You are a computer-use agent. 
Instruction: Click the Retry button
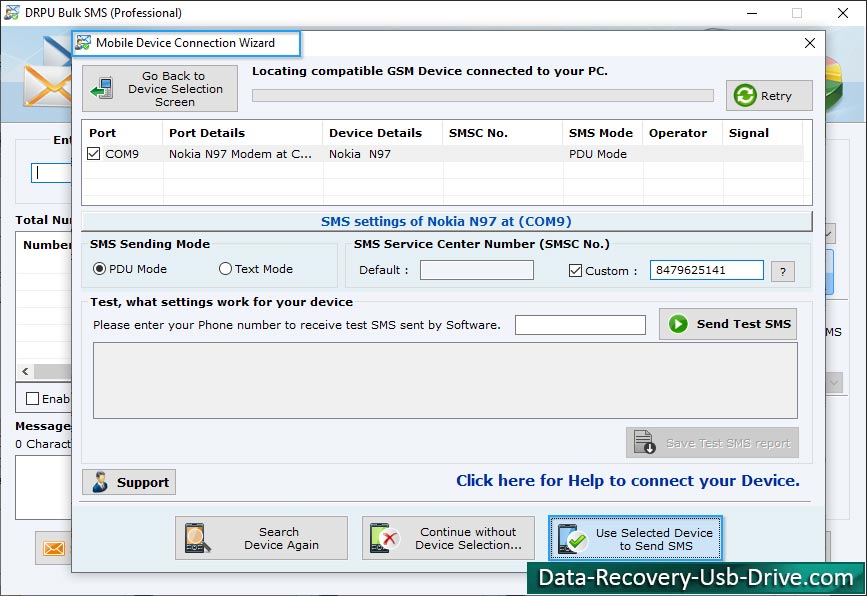(x=769, y=96)
